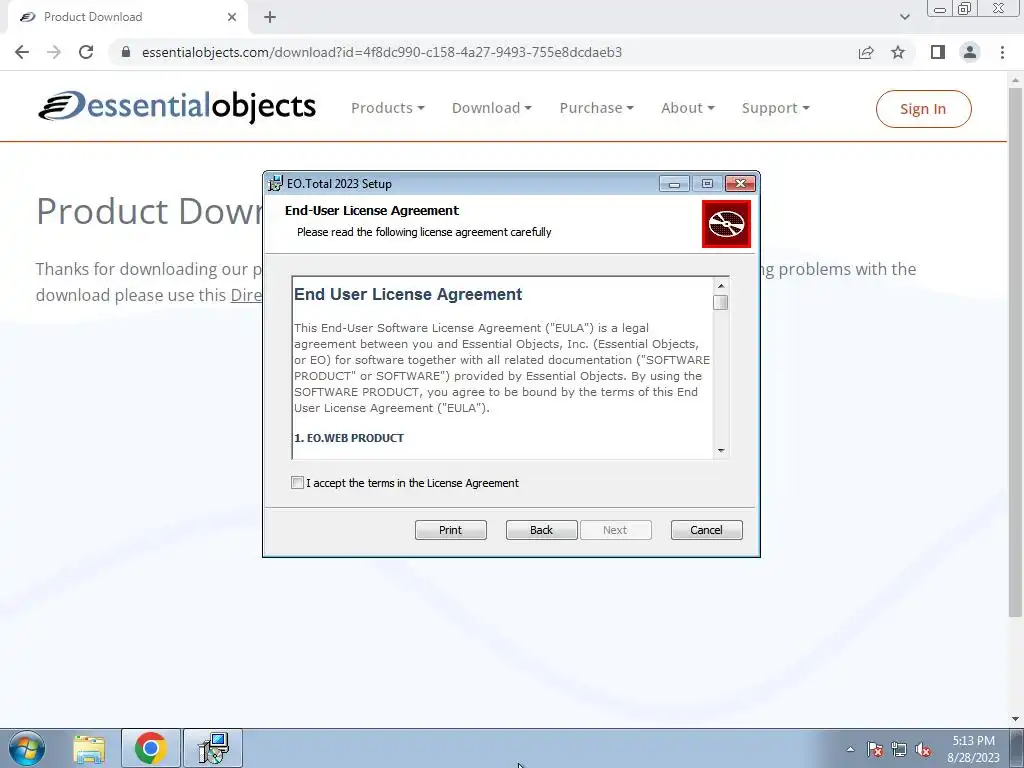Maximize the EO.Total setup window
Image resolution: width=1024 pixels, height=768 pixels.
pos(707,184)
